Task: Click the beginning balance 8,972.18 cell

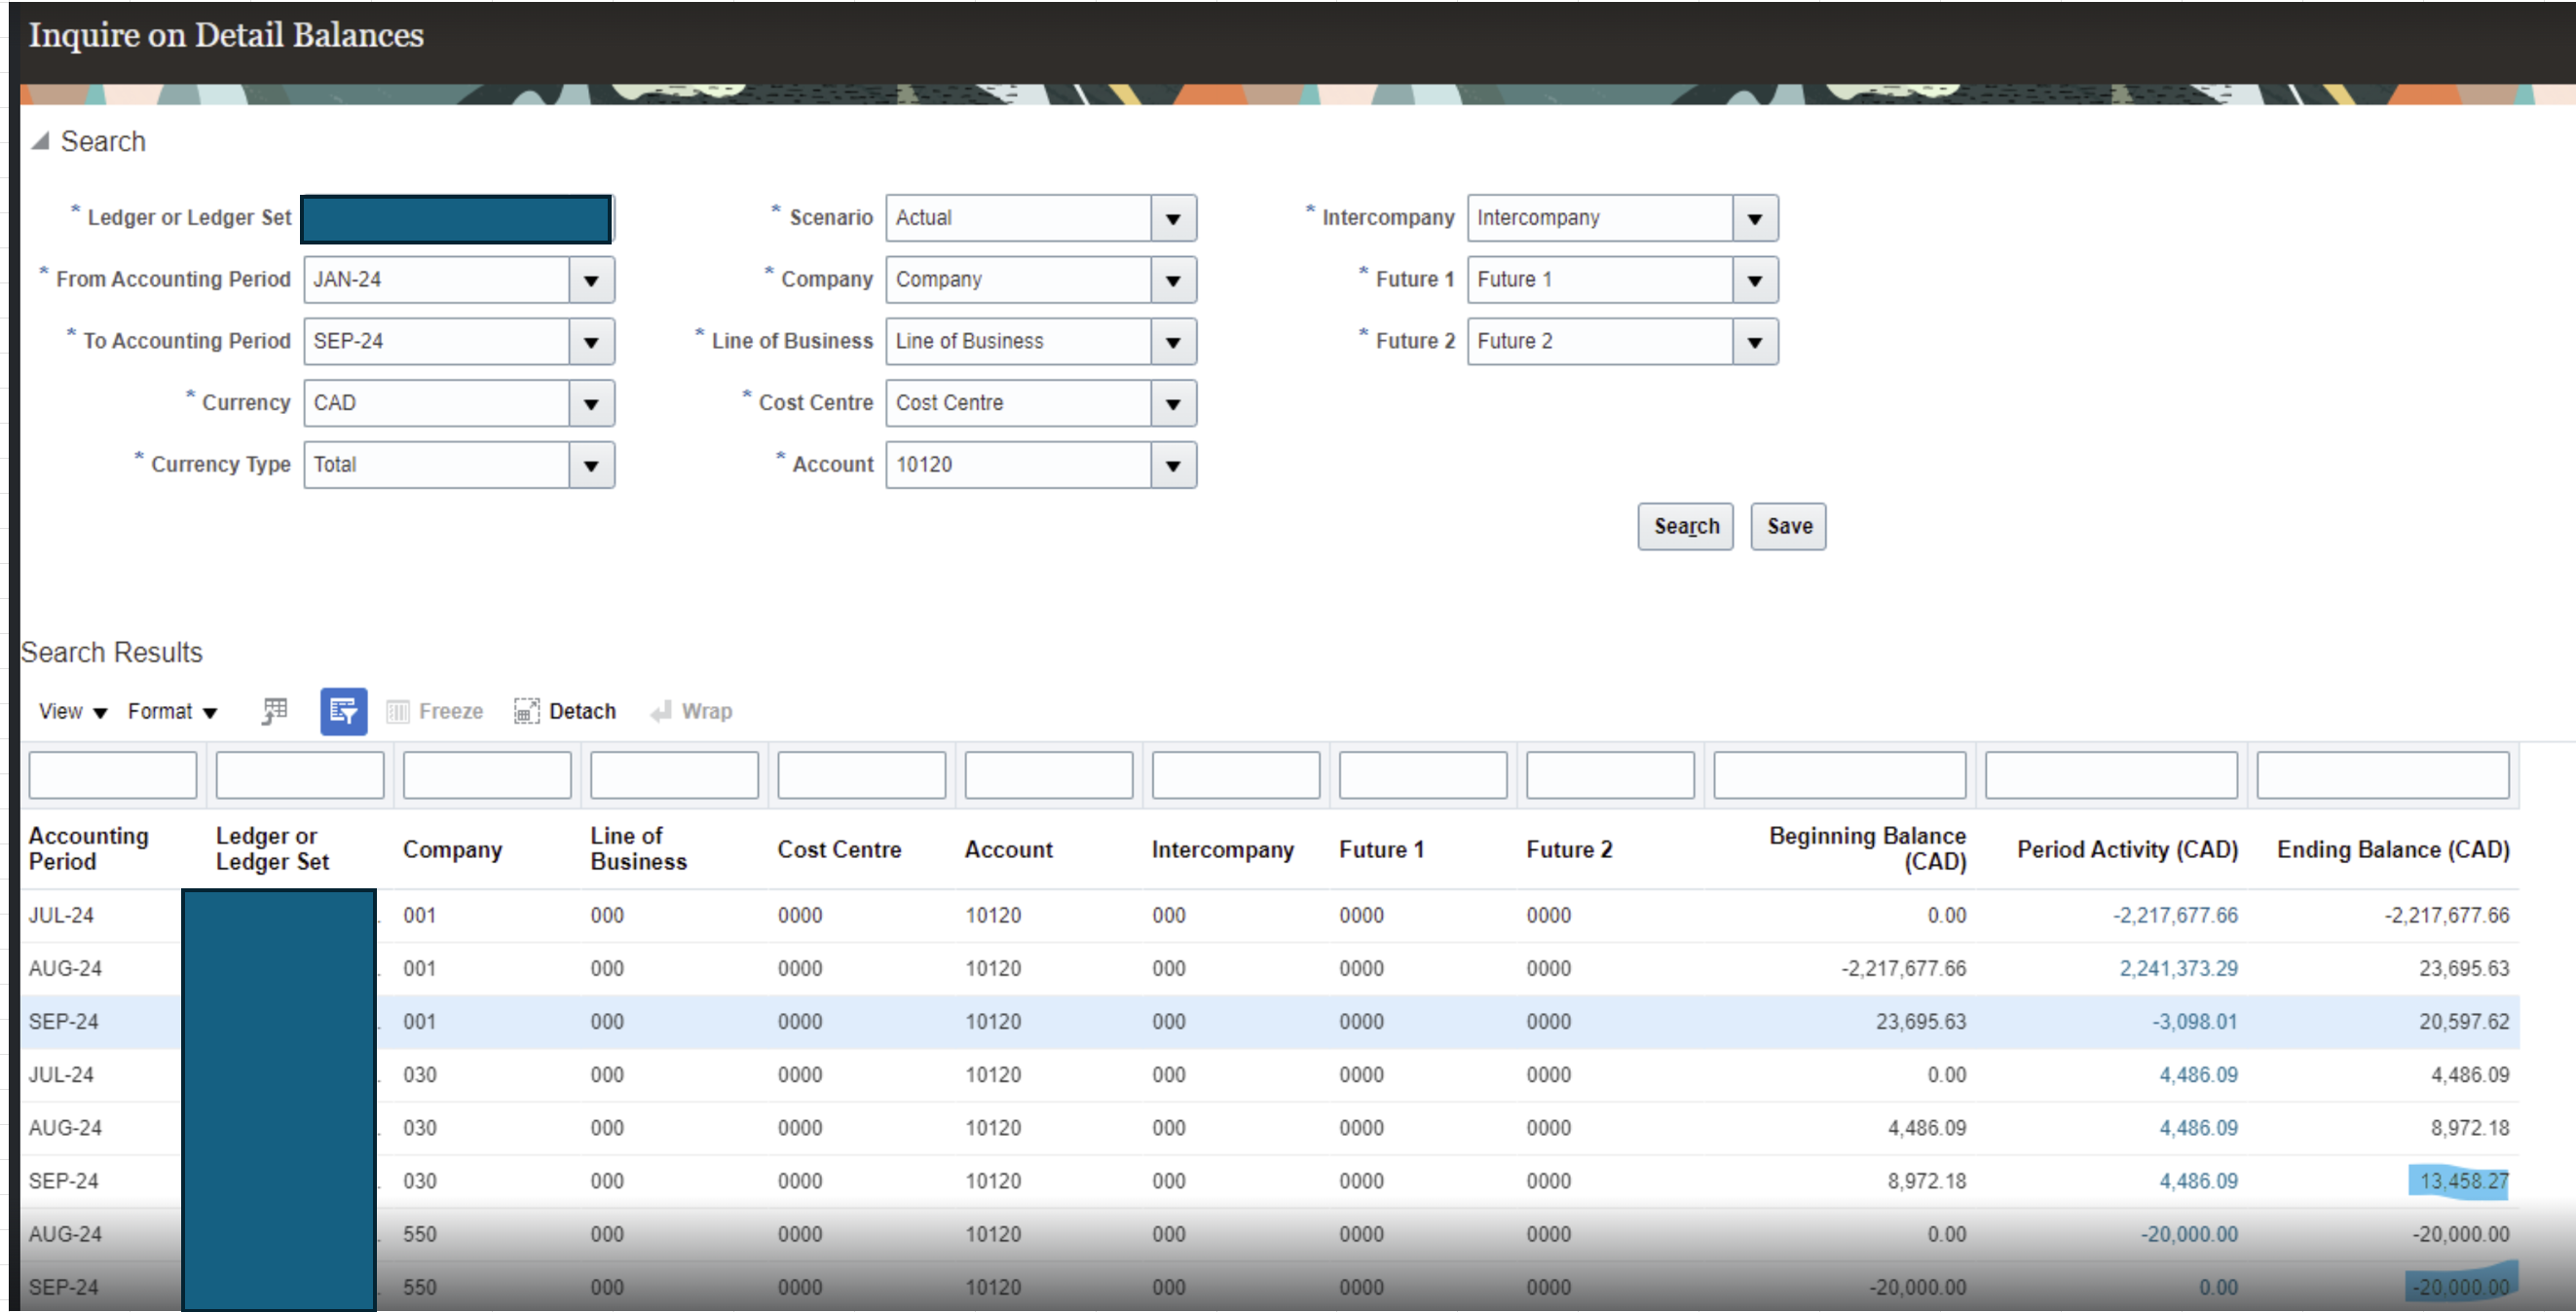Action: pyautogui.click(x=1926, y=1181)
